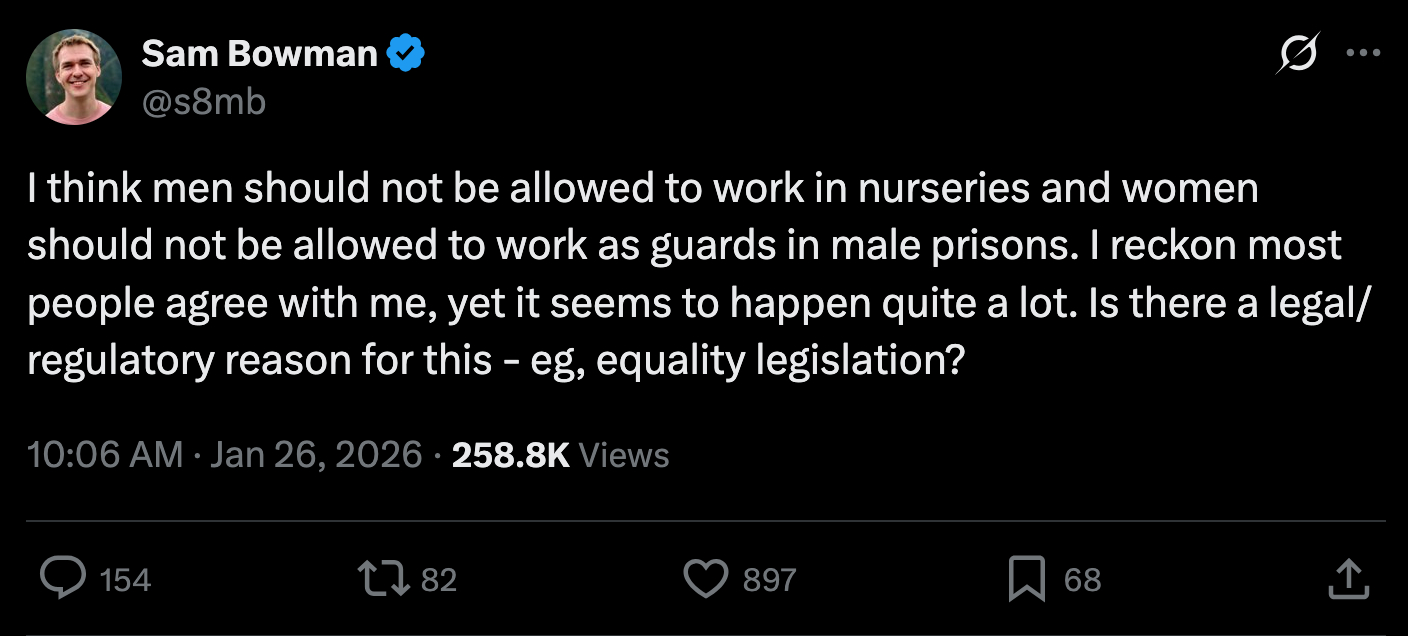Viewport: 1408px width, 636px height.
Task: Click the 82 reposts count
Action: (x=438, y=580)
